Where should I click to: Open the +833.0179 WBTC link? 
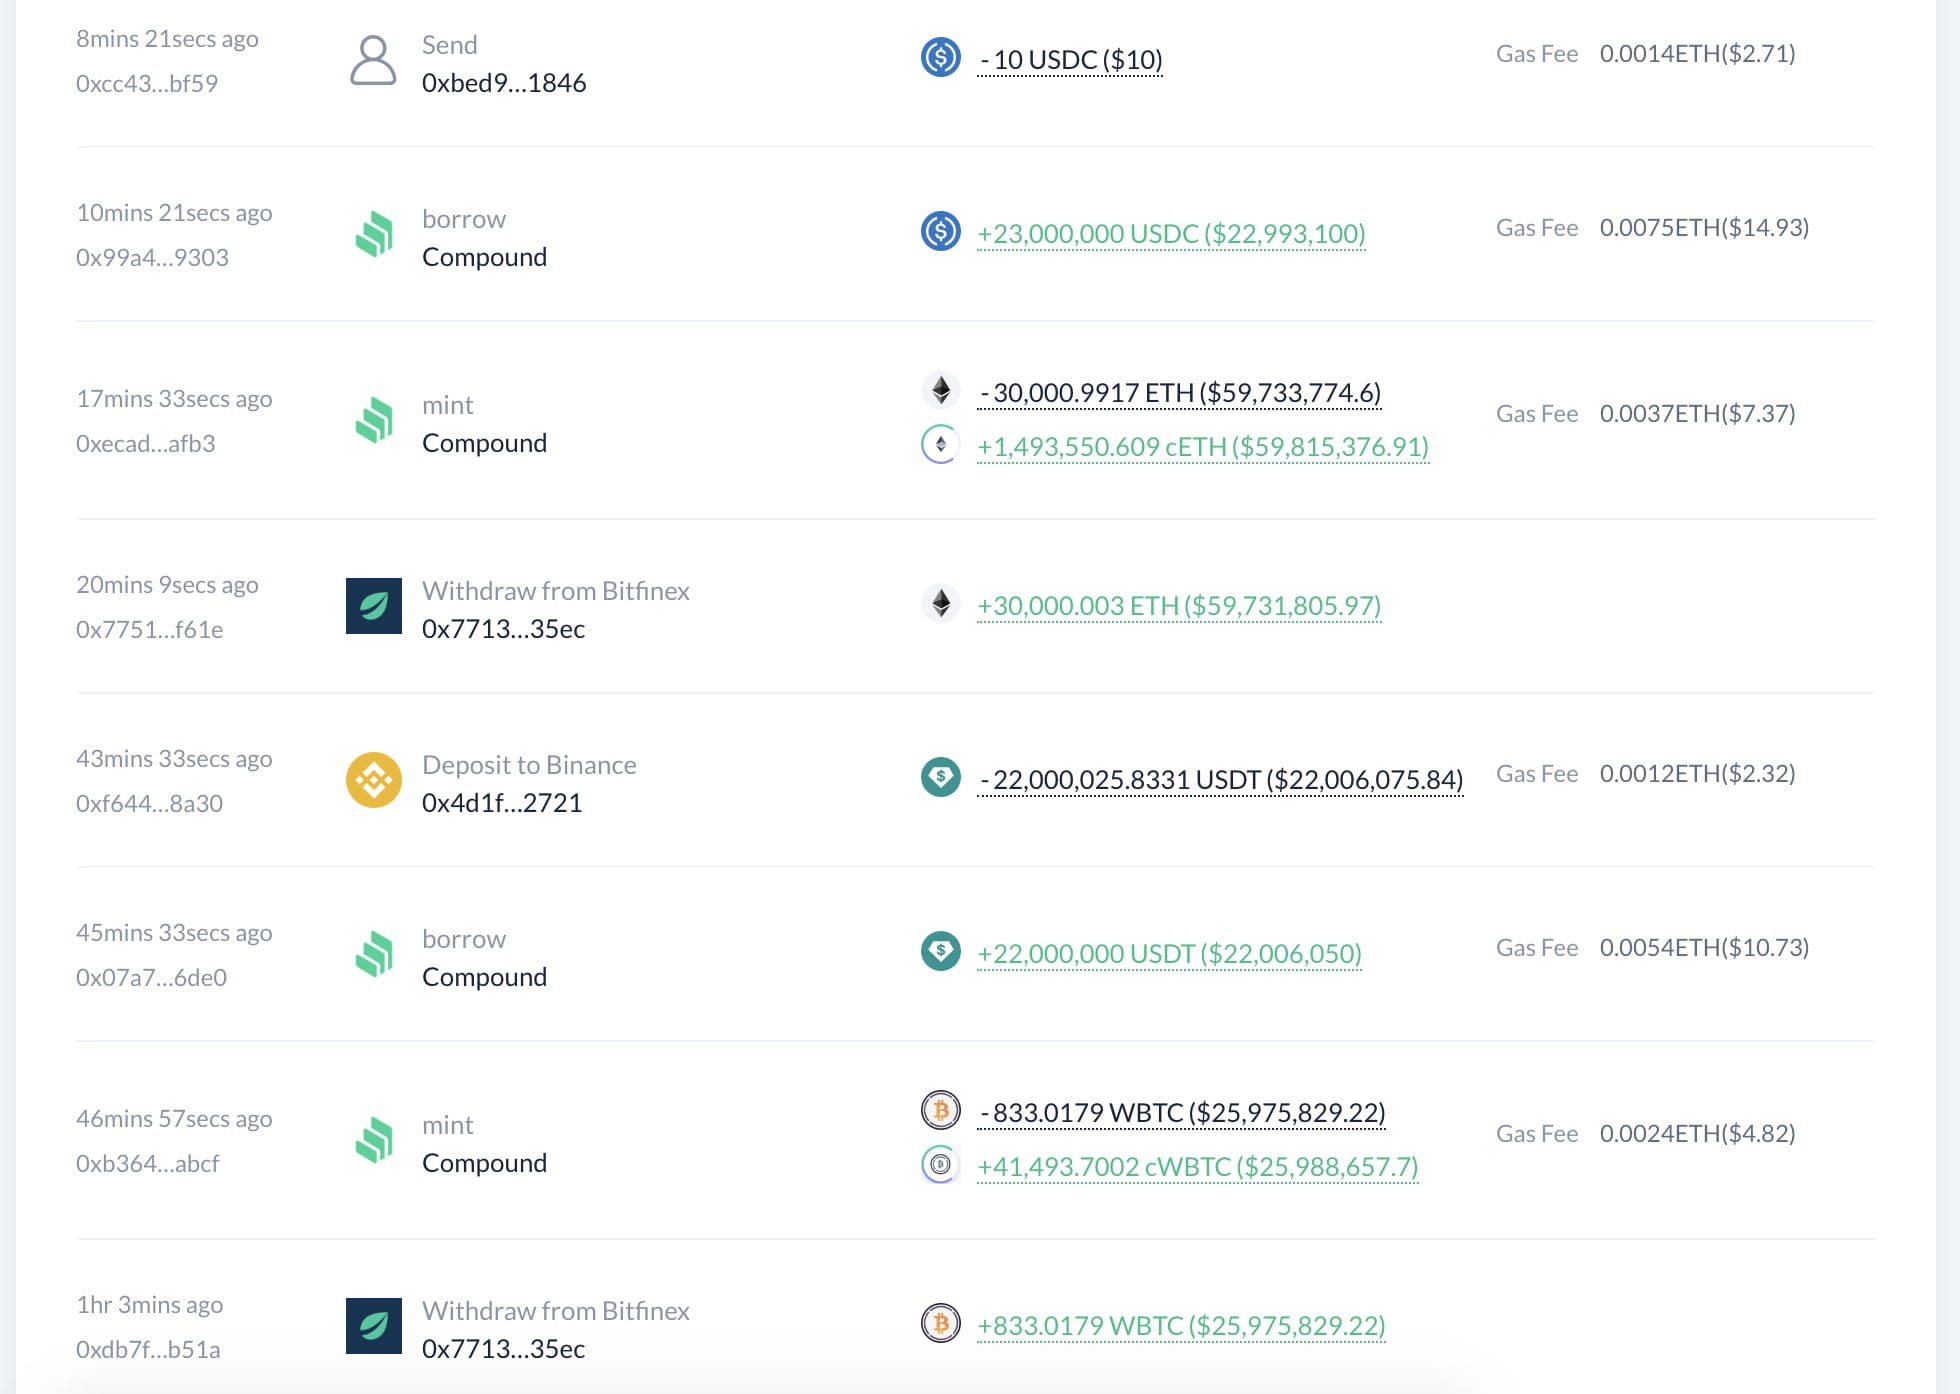click(x=1180, y=1324)
